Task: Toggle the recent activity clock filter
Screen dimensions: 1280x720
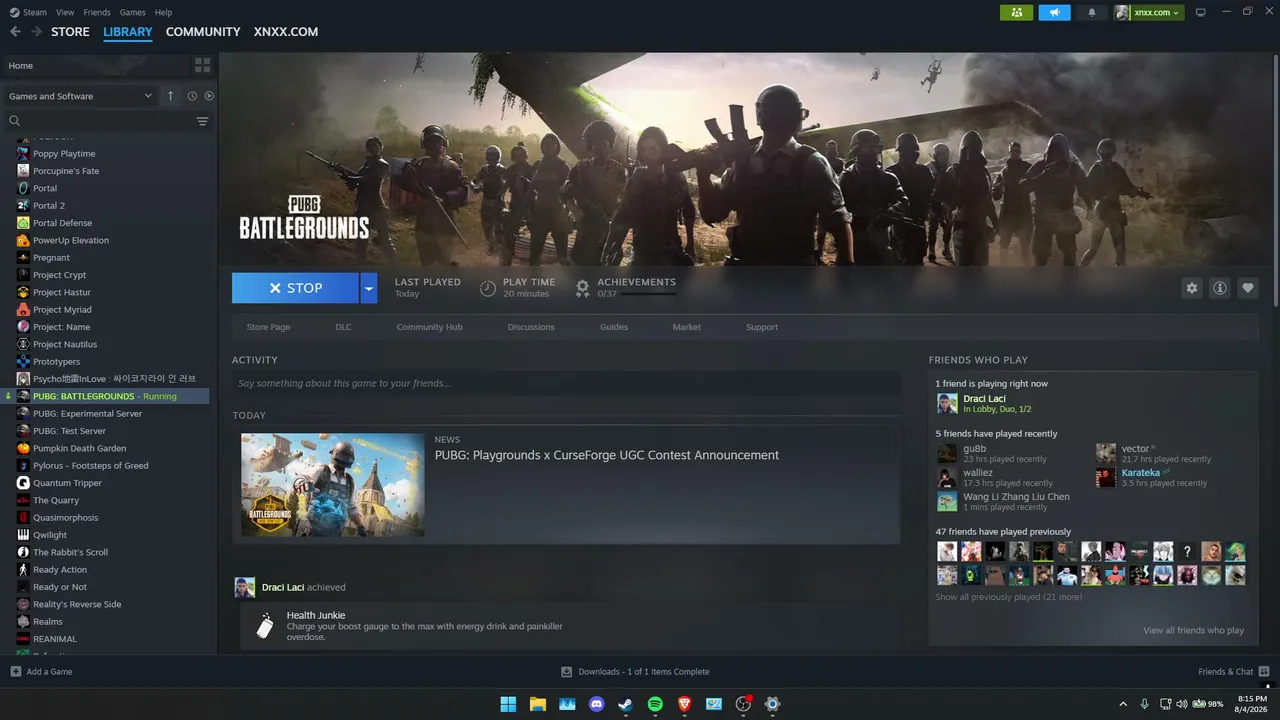Action: coord(192,96)
